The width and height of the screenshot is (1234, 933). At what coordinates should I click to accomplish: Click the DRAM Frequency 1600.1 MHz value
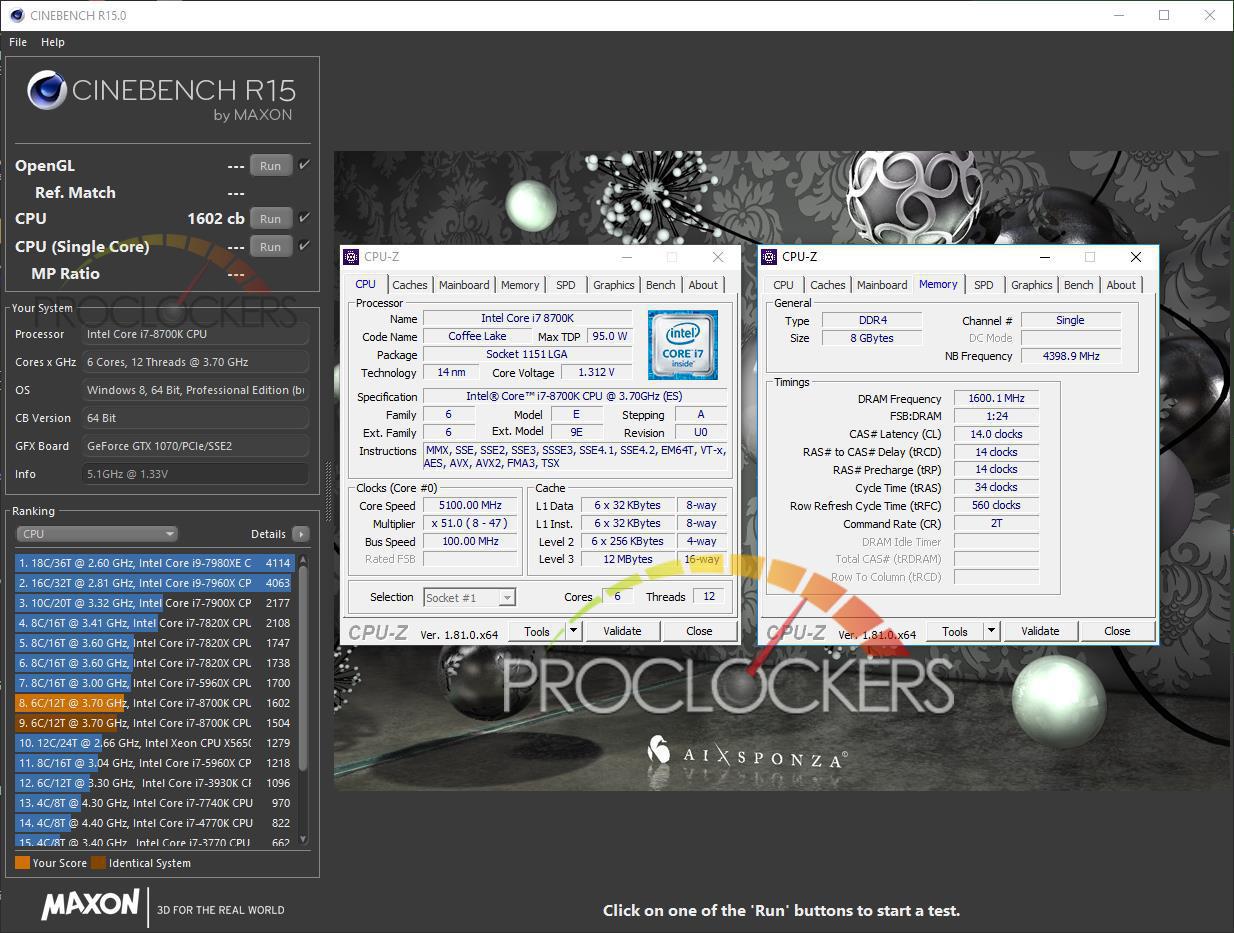pyautogui.click(x=996, y=398)
